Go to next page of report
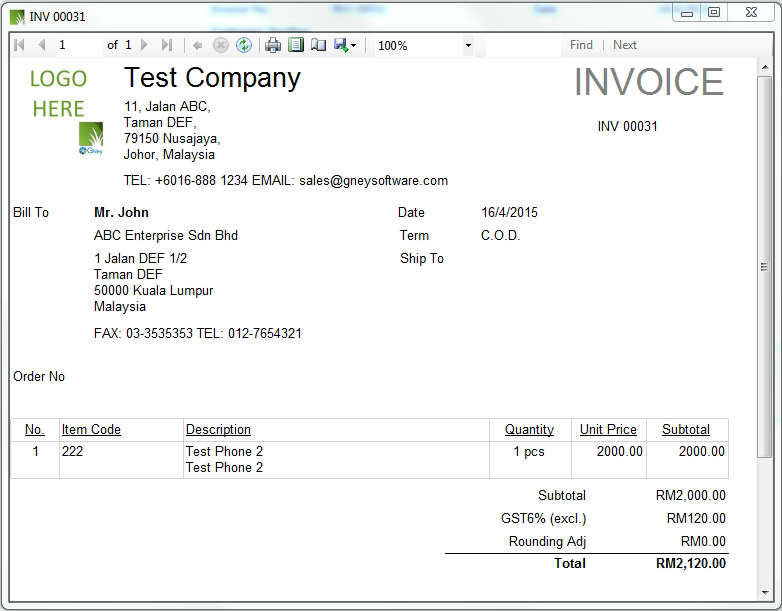 pyautogui.click(x=144, y=45)
